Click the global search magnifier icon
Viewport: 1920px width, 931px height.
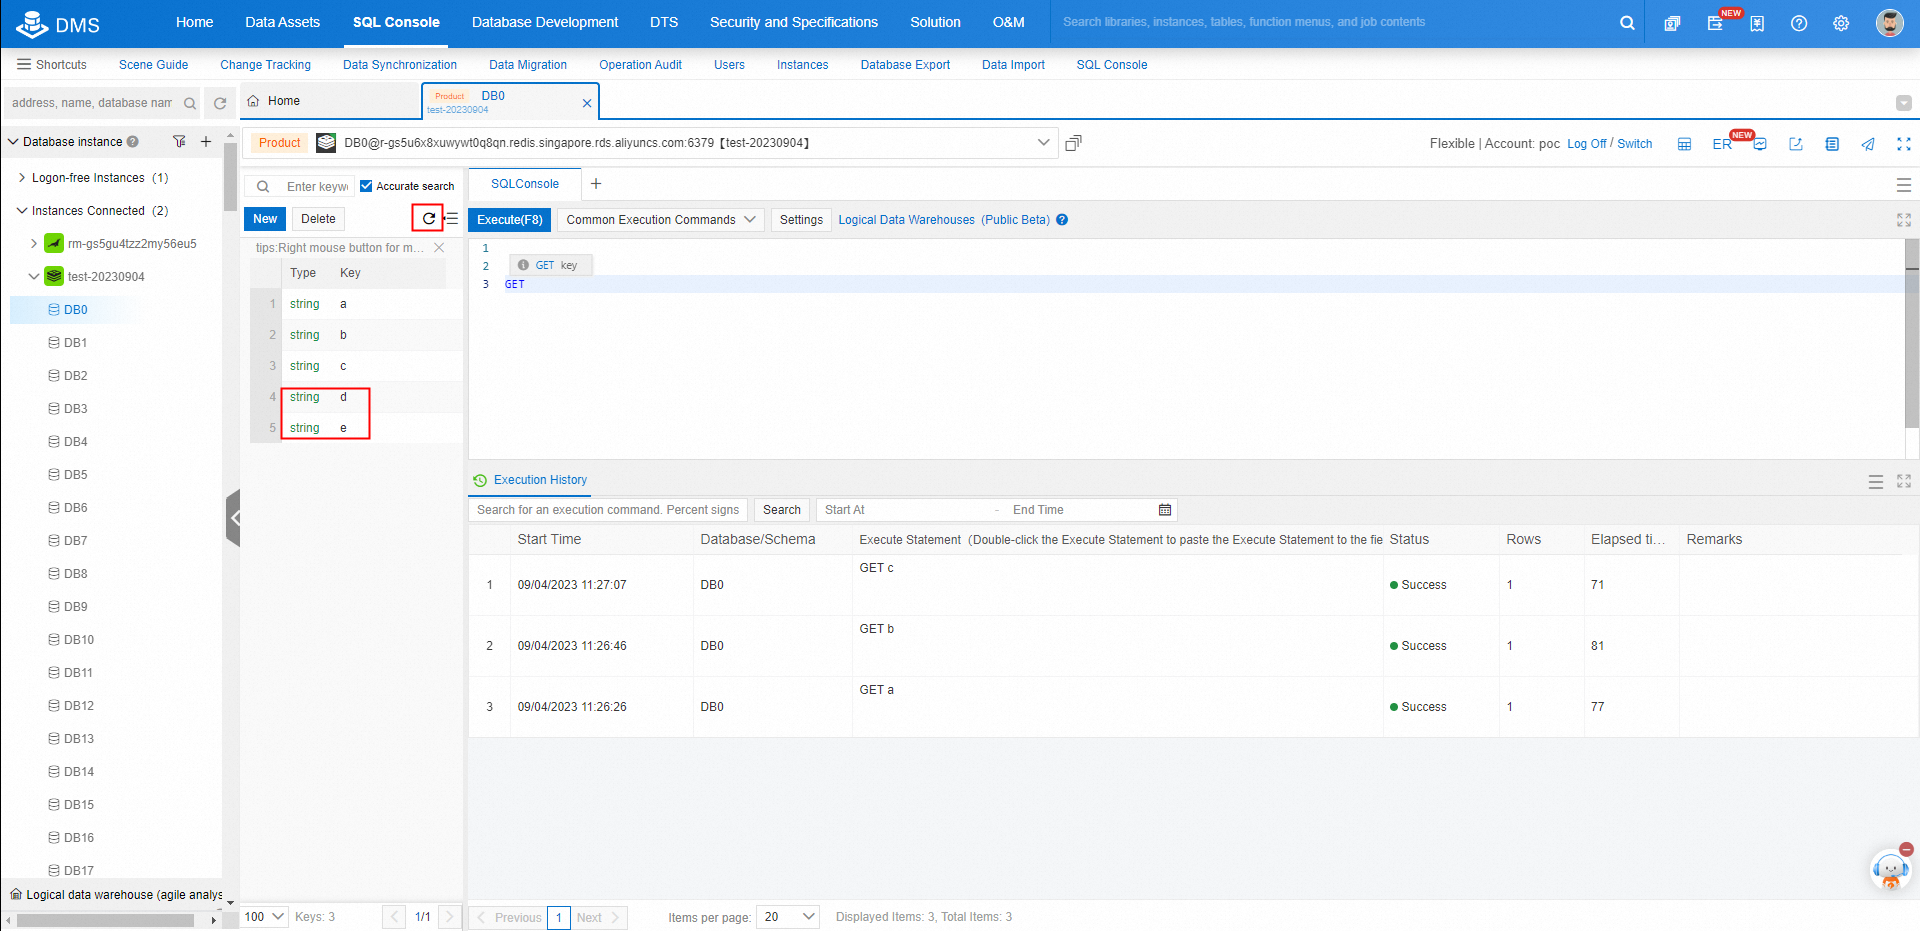tap(1627, 23)
